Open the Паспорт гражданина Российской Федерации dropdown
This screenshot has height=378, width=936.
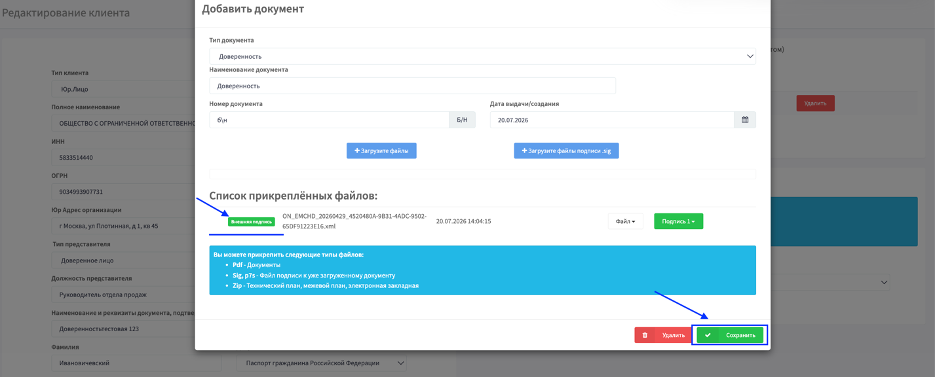click(322, 363)
